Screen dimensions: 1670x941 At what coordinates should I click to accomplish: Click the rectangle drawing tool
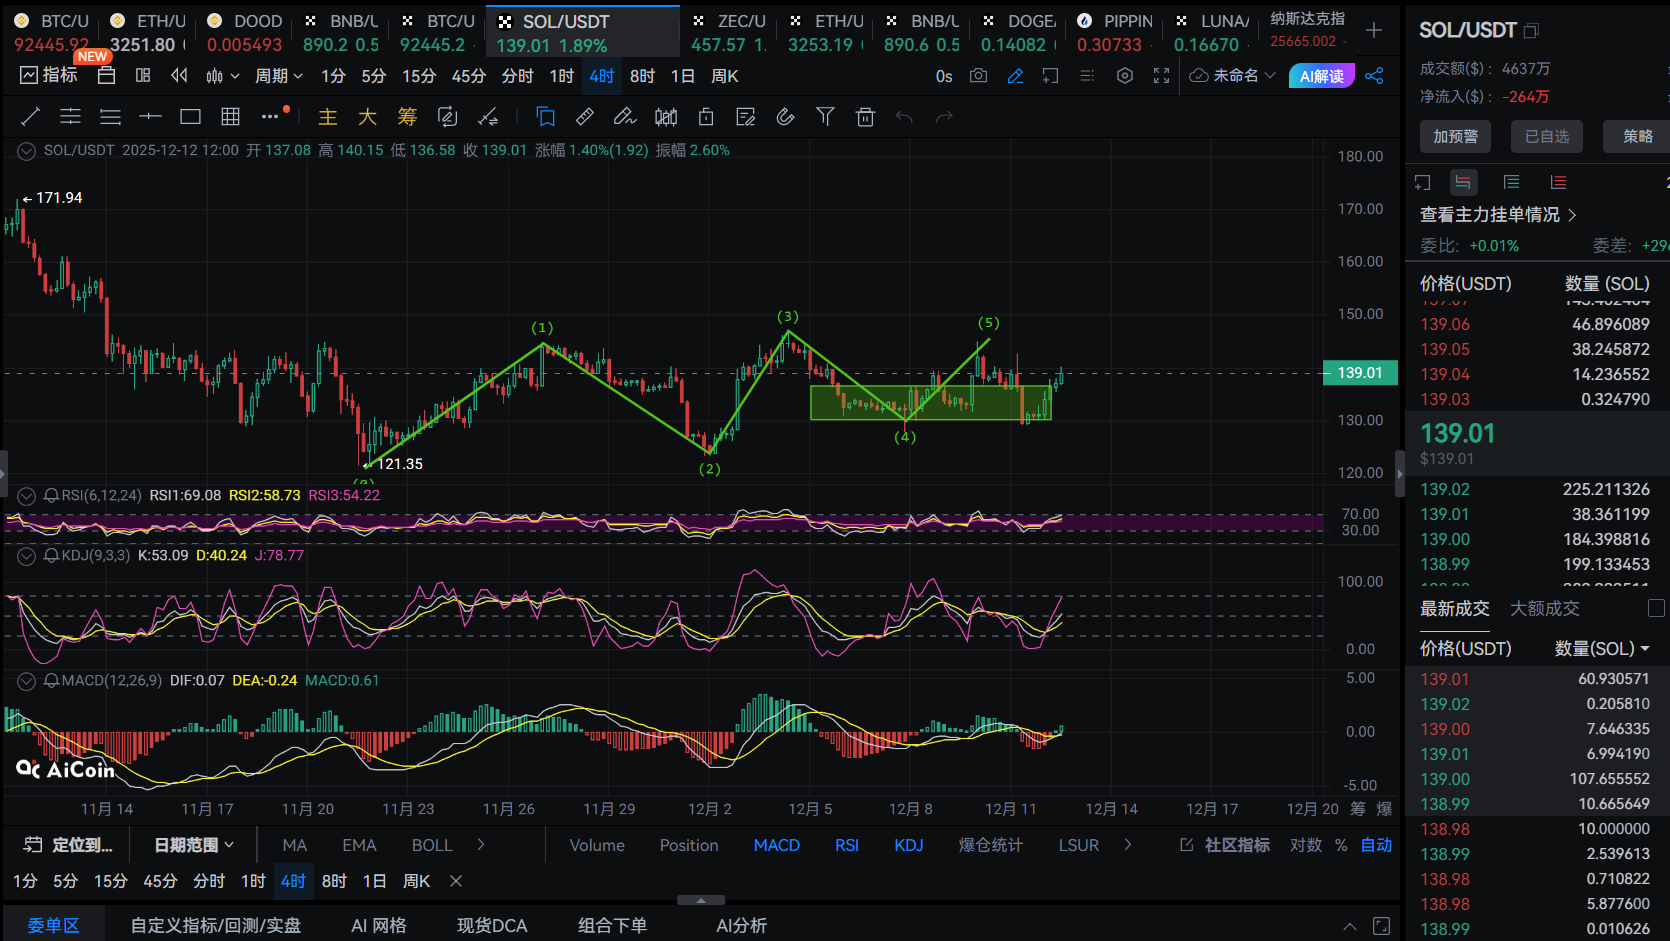pos(190,117)
